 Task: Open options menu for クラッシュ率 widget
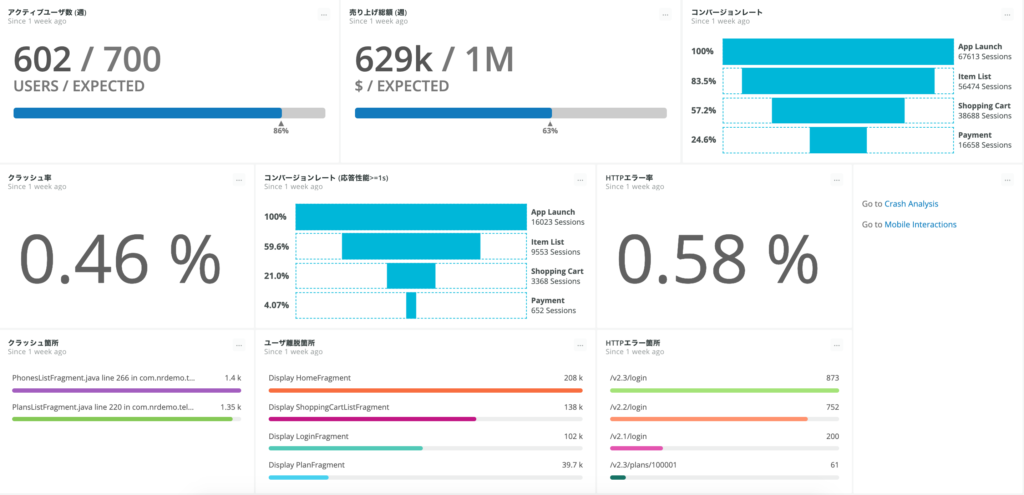click(238, 181)
